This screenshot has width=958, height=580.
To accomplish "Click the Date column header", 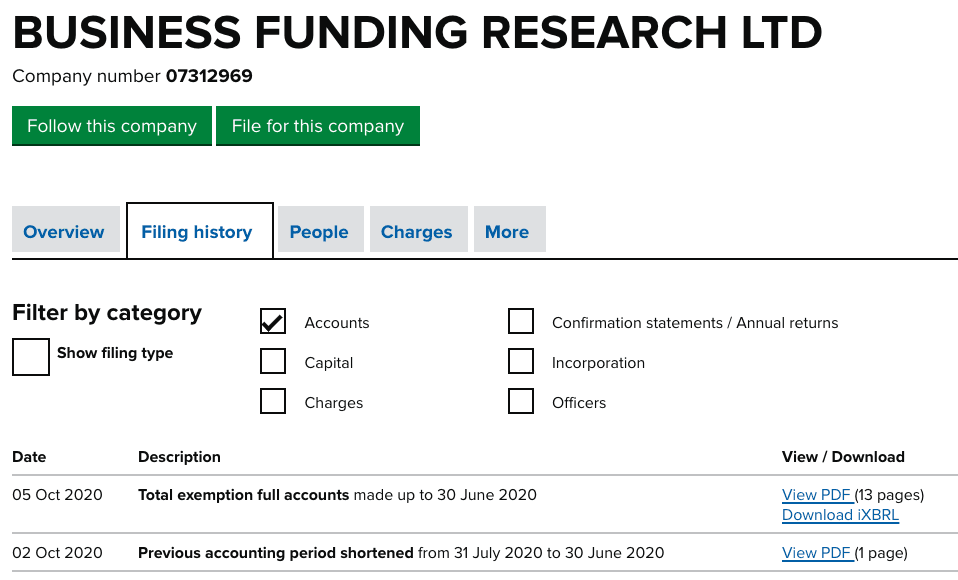I will [29, 457].
